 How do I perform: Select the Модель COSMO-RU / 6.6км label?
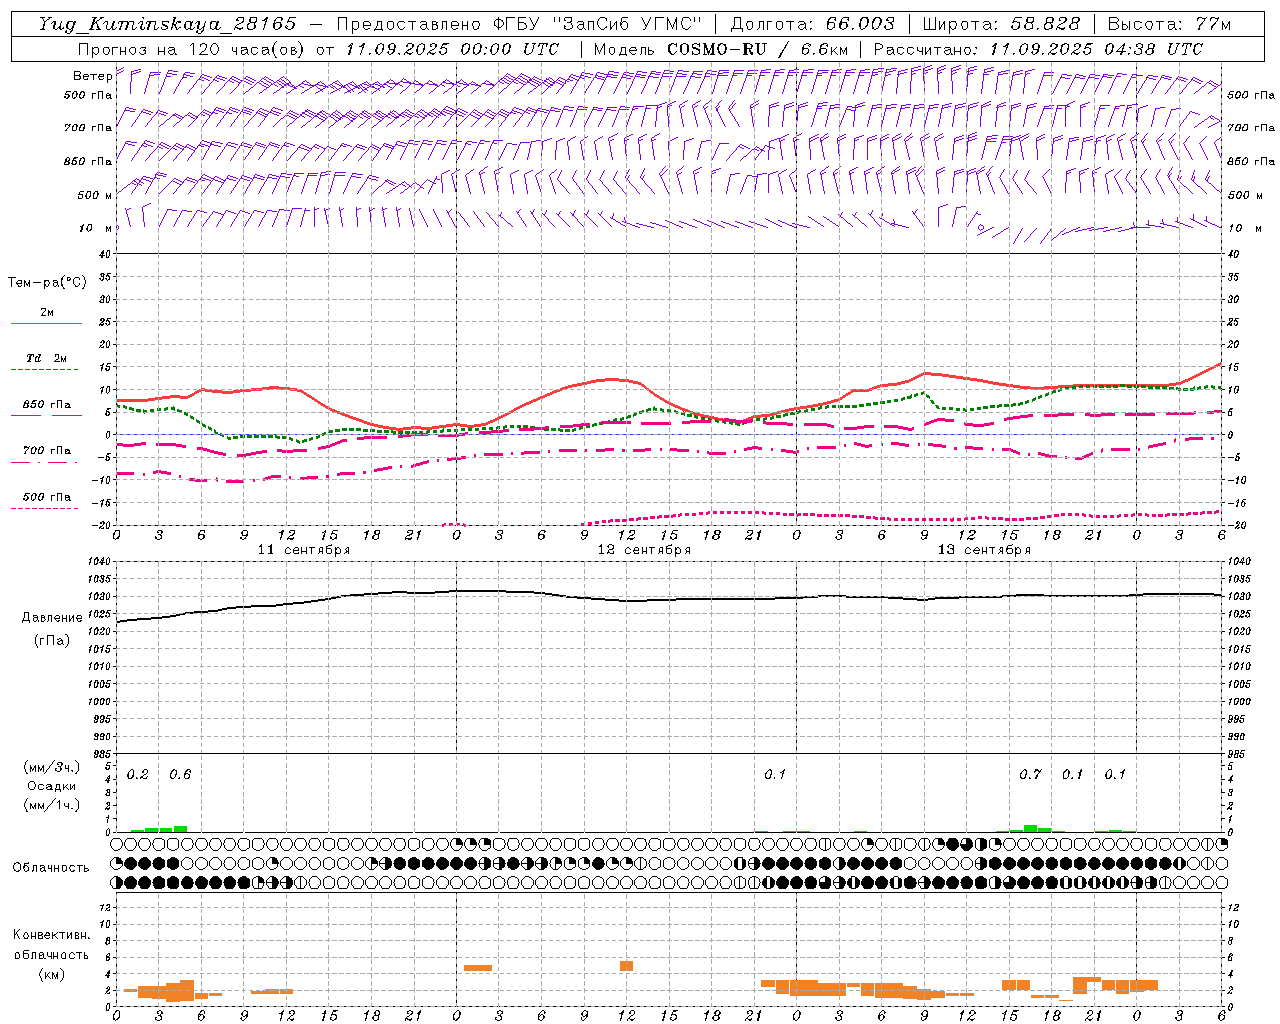coord(720,49)
